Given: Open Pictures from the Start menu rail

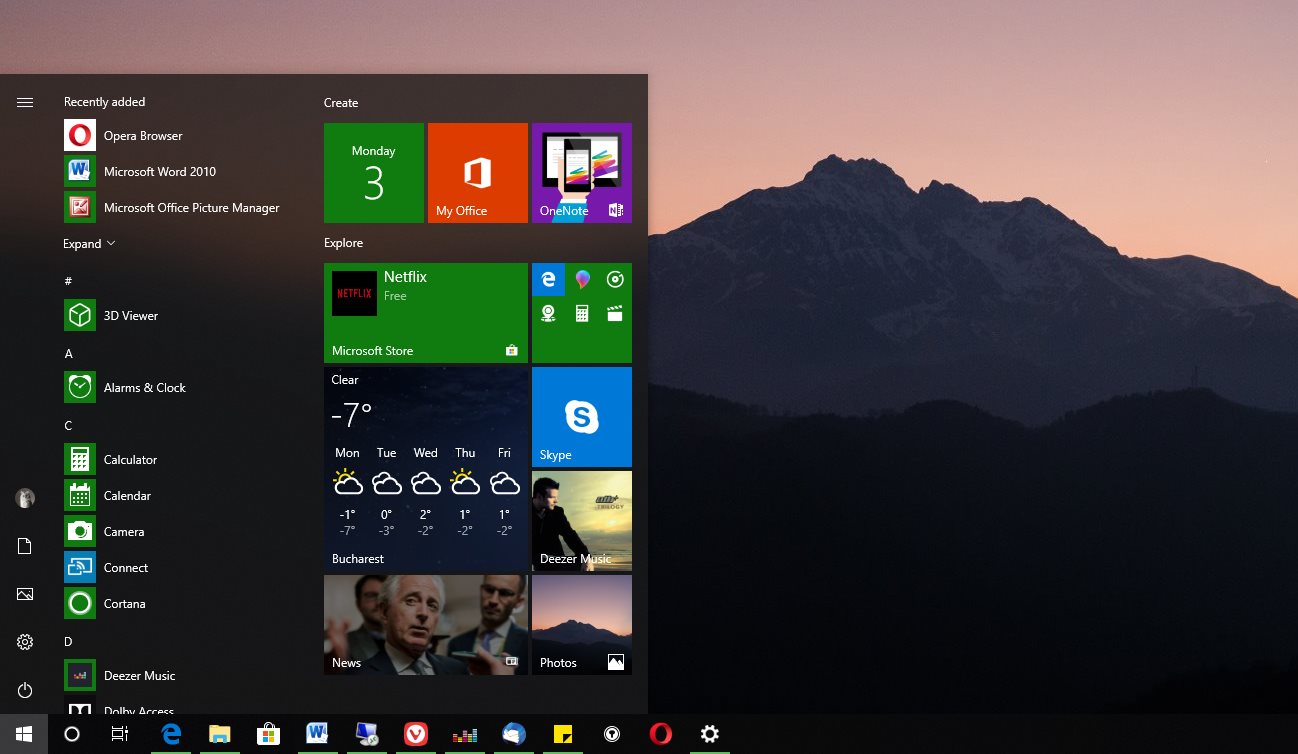Looking at the screenshot, I should pyautogui.click(x=25, y=594).
